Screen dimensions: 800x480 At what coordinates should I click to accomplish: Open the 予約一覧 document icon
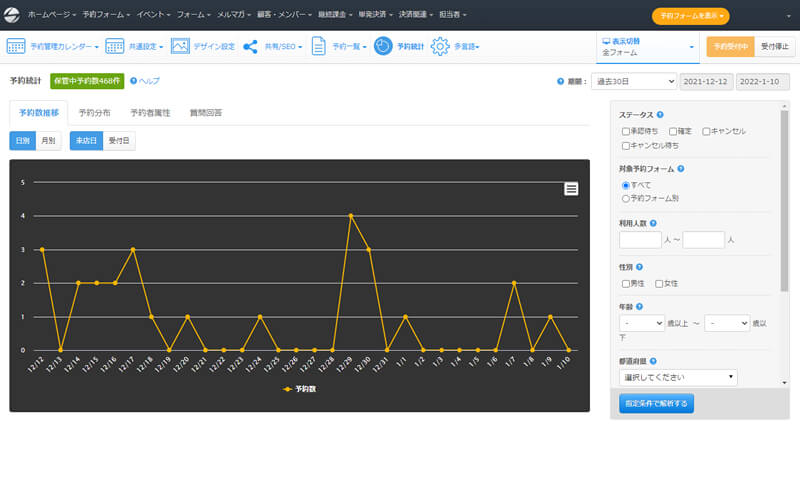tap(318, 46)
